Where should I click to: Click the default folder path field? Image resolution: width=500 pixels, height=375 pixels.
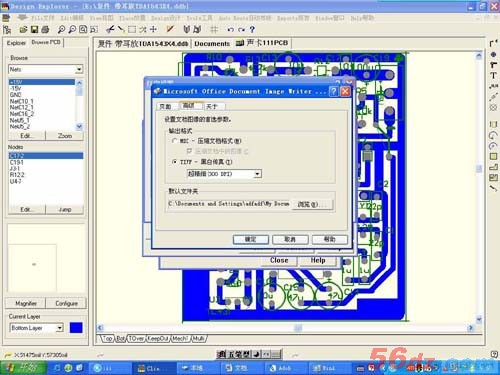[x=229, y=204]
